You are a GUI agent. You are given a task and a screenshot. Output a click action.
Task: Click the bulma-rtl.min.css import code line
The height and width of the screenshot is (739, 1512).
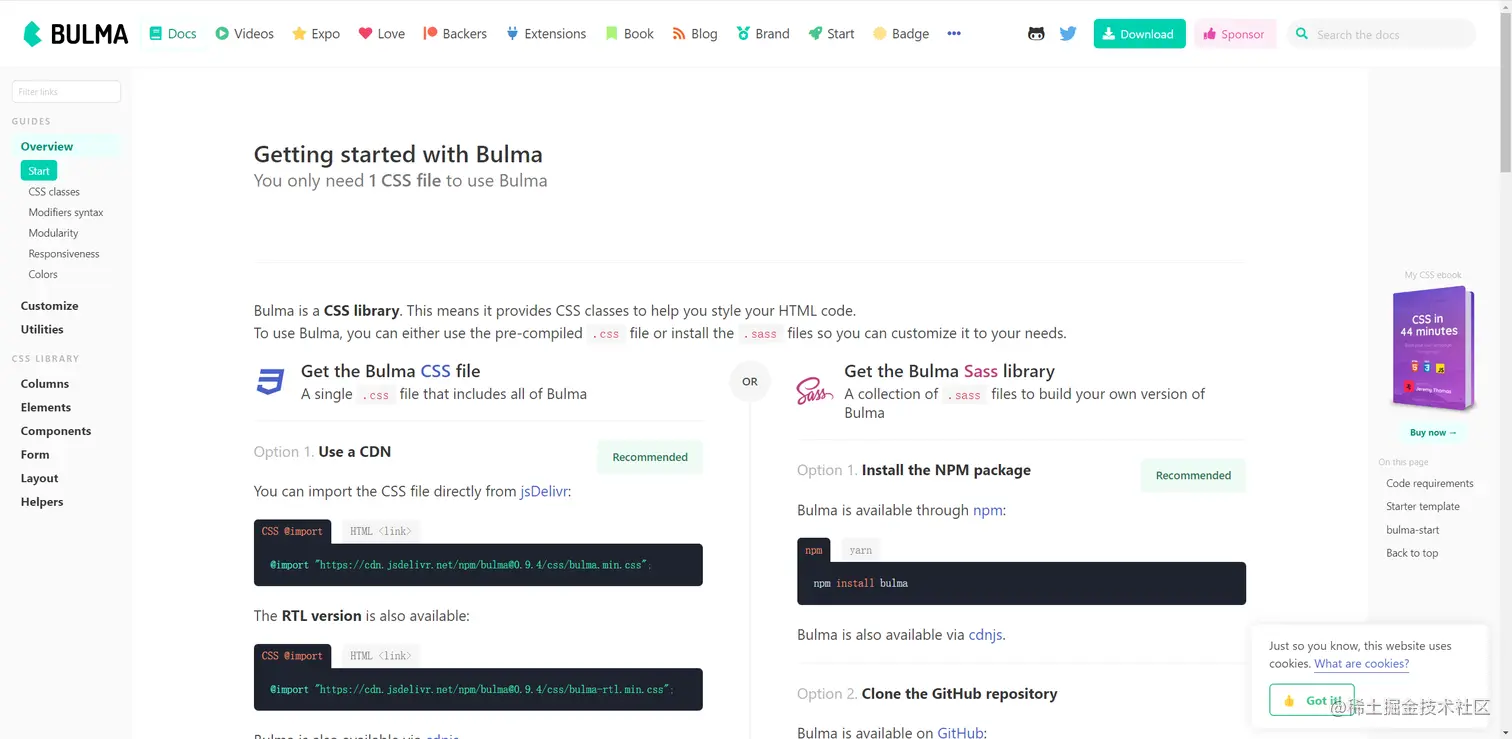pyautogui.click(x=471, y=689)
